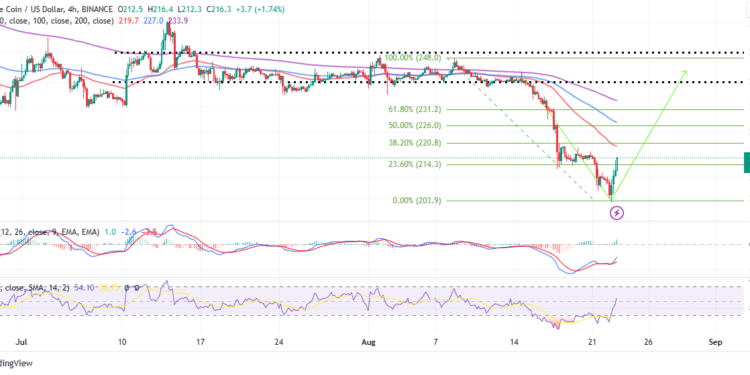Click the 21 date label on the time axis
Viewport: 750px width, 375px height.
click(x=593, y=342)
